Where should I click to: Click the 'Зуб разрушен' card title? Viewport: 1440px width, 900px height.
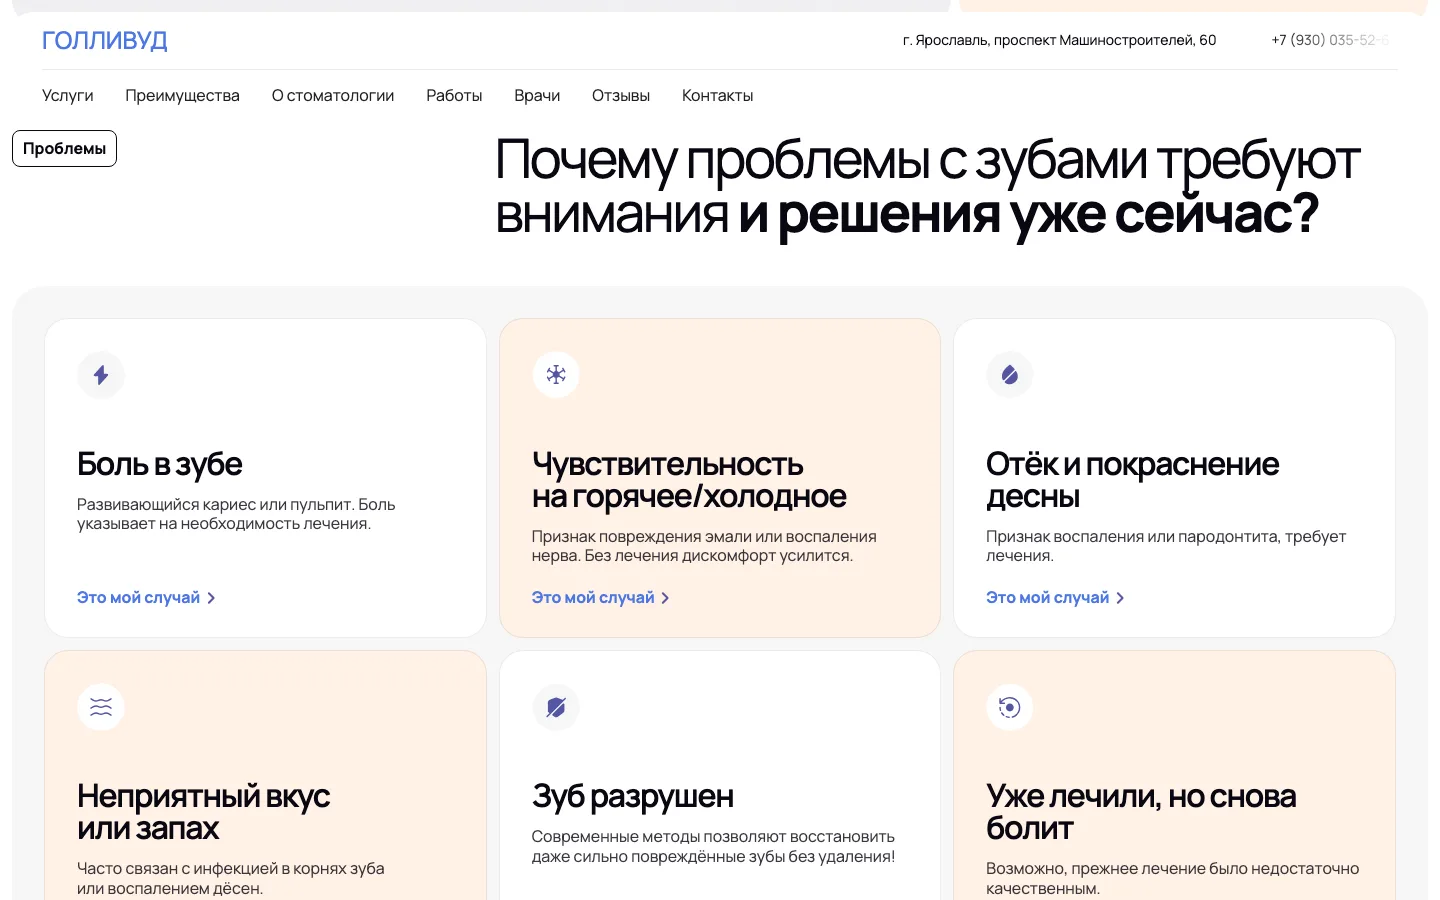[x=633, y=796]
